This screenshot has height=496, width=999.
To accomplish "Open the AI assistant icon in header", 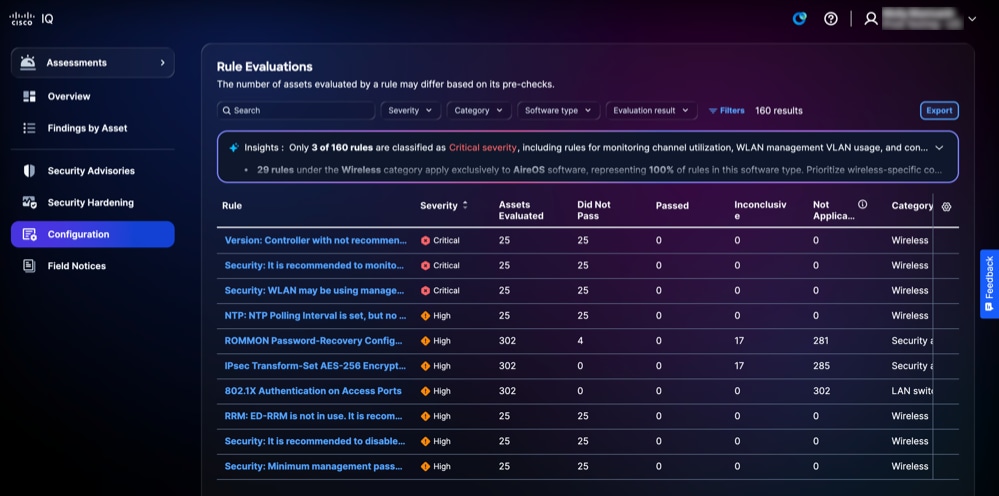I will coord(799,18).
